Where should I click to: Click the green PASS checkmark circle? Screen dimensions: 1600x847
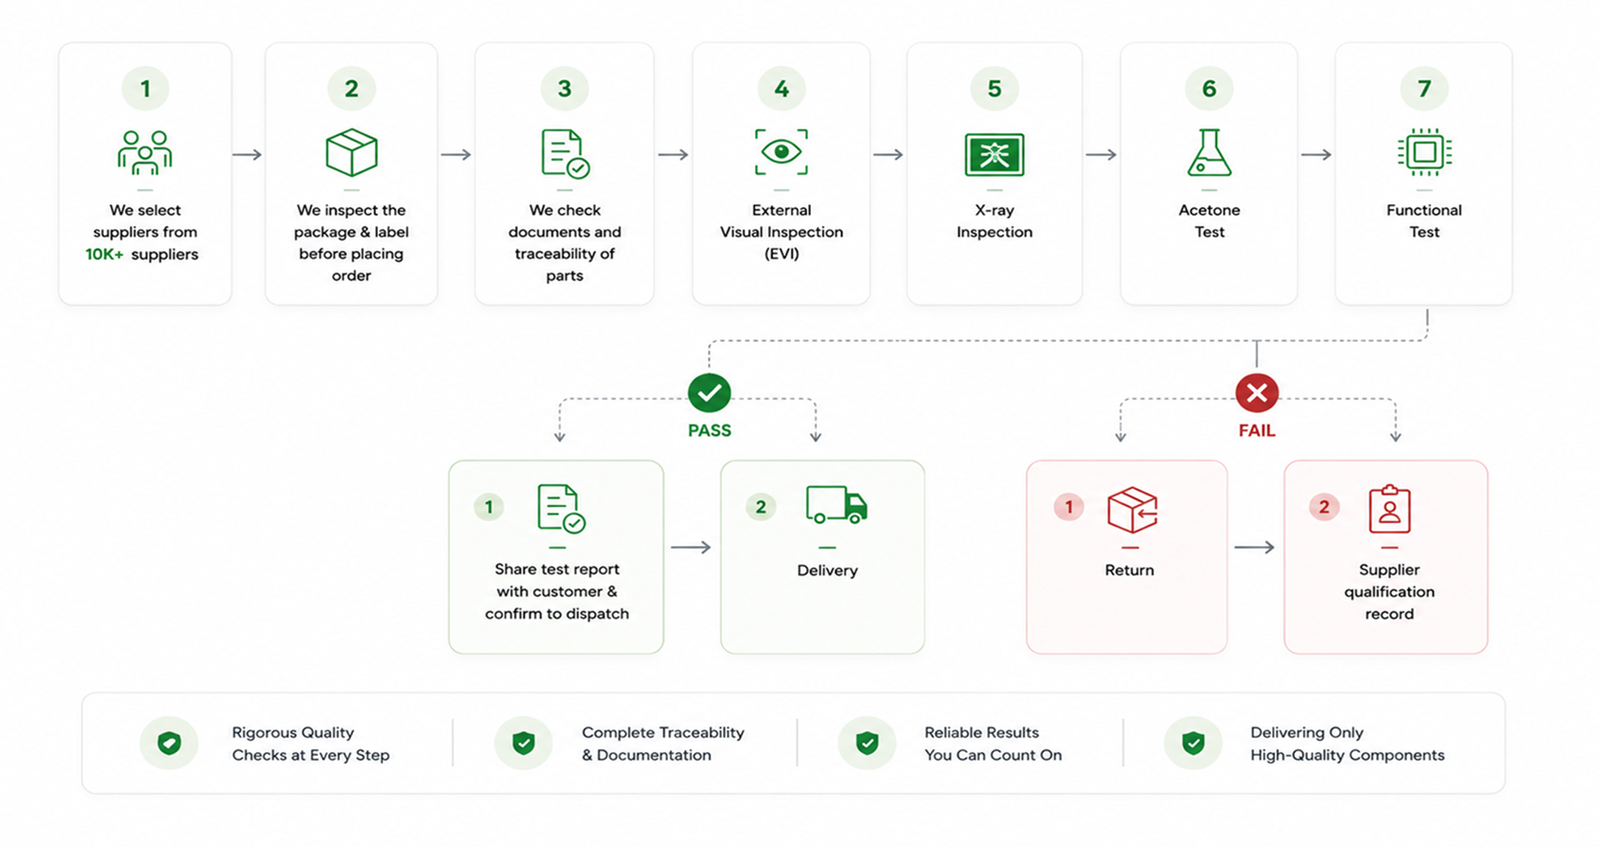[709, 393]
